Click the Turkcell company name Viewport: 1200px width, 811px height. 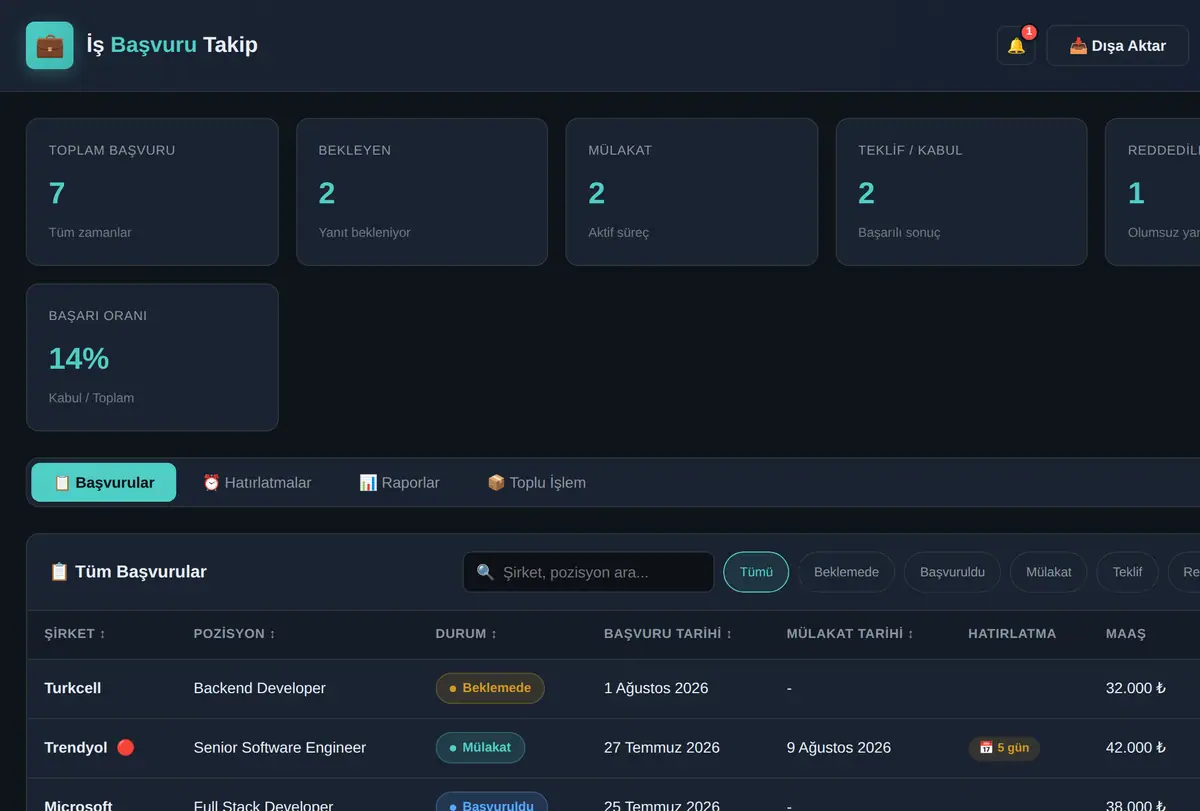click(x=73, y=688)
